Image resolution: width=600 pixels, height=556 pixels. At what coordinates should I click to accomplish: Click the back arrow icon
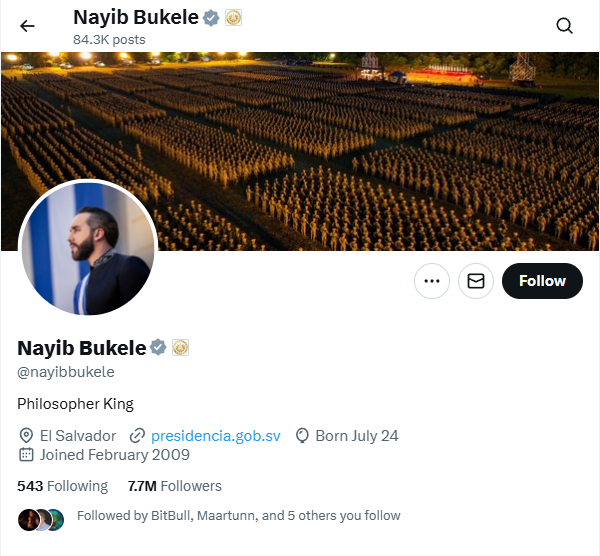[x=27, y=27]
